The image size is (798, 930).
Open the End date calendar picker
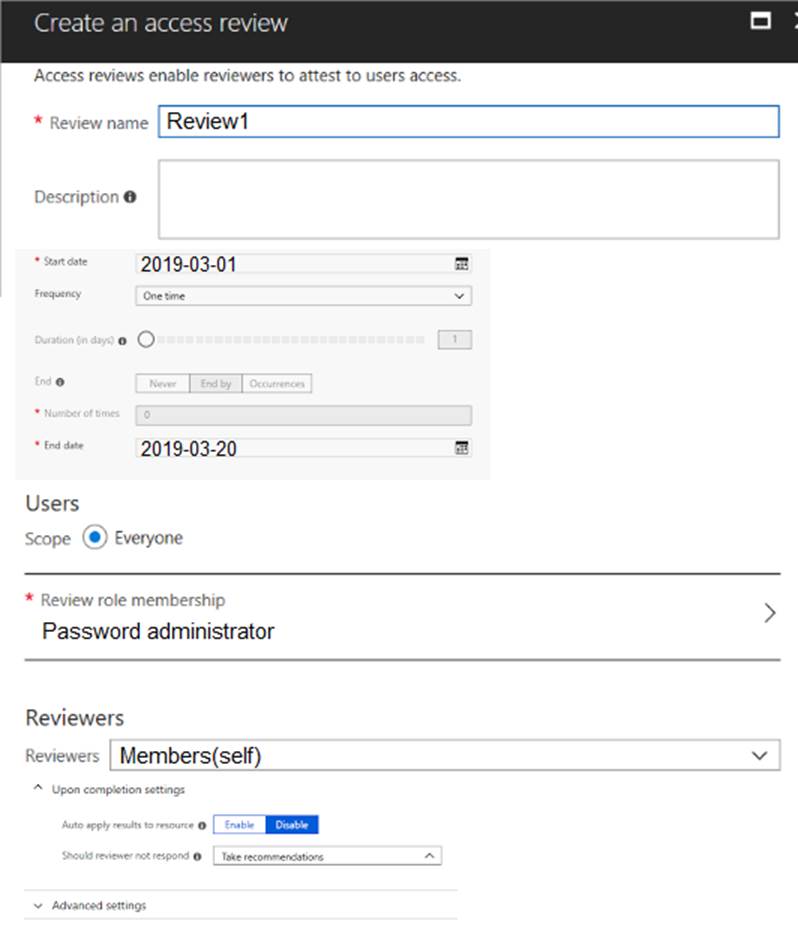click(x=461, y=448)
